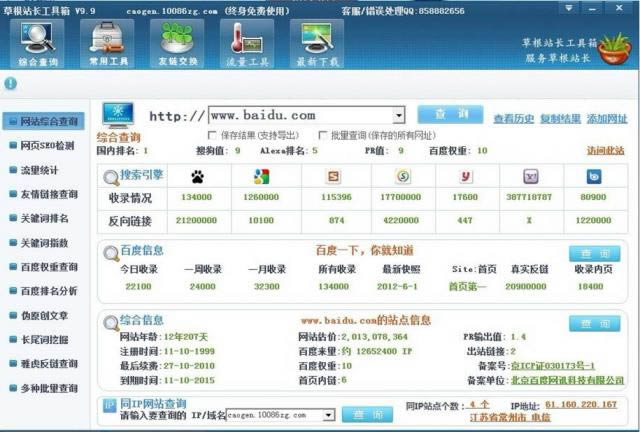Click the purple Yahoo icon

(x=531, y=176)
